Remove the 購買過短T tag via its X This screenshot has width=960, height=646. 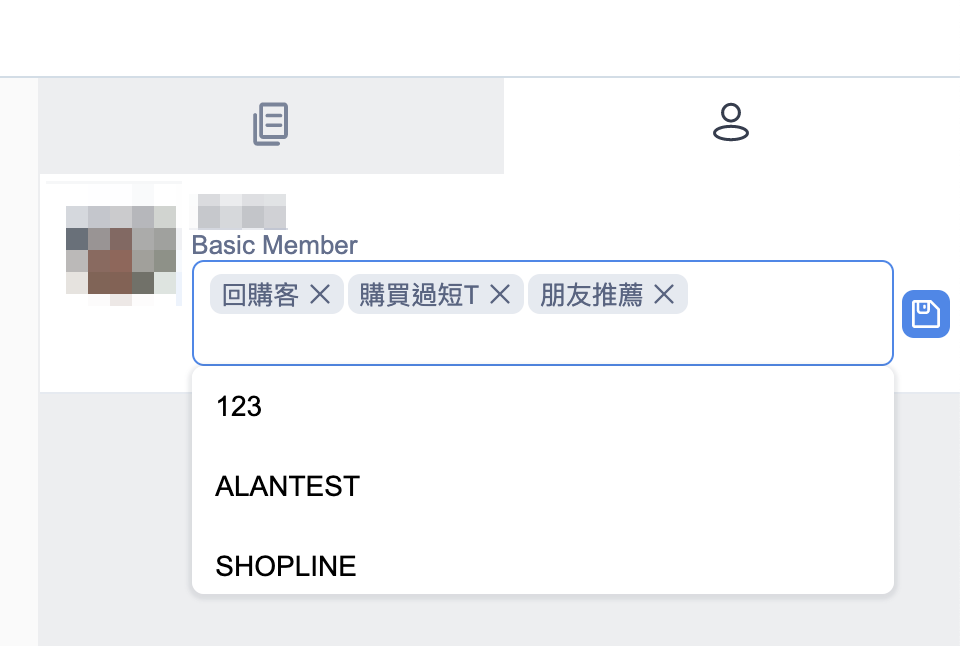(500, 295)
